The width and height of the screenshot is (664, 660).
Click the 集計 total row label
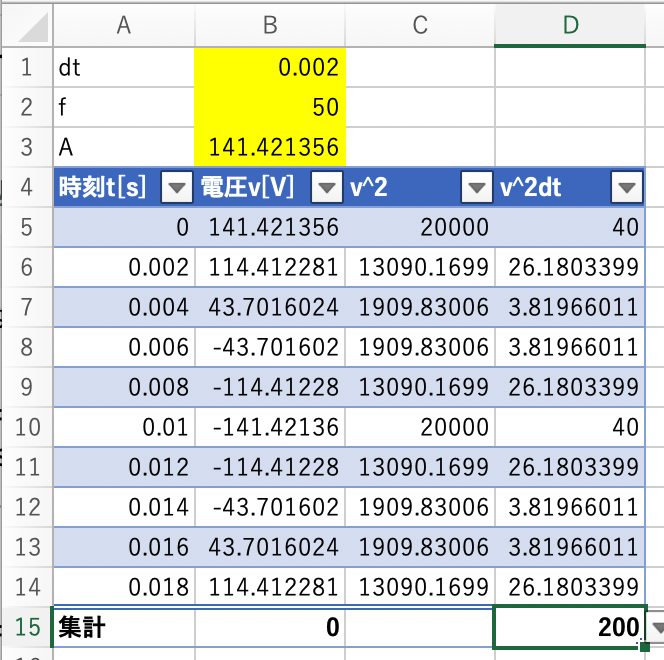(x=124, y=627)
